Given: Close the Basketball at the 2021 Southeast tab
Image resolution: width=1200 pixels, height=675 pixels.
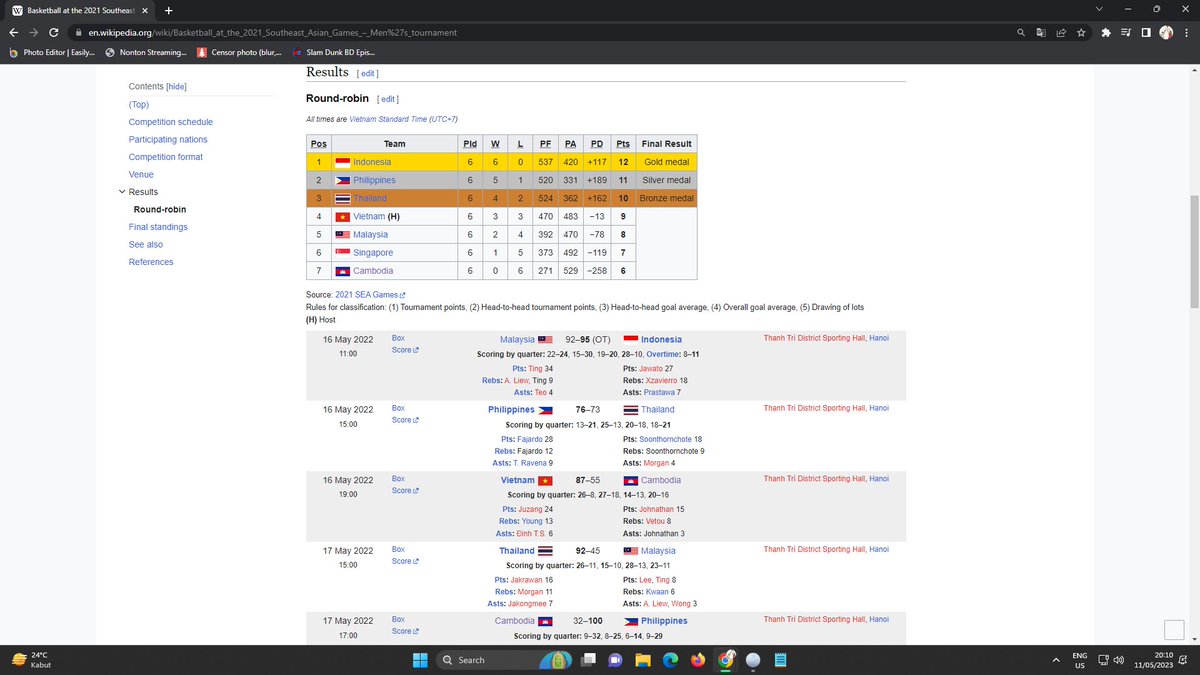Looking at the screenshot, I should coord(143,10).
